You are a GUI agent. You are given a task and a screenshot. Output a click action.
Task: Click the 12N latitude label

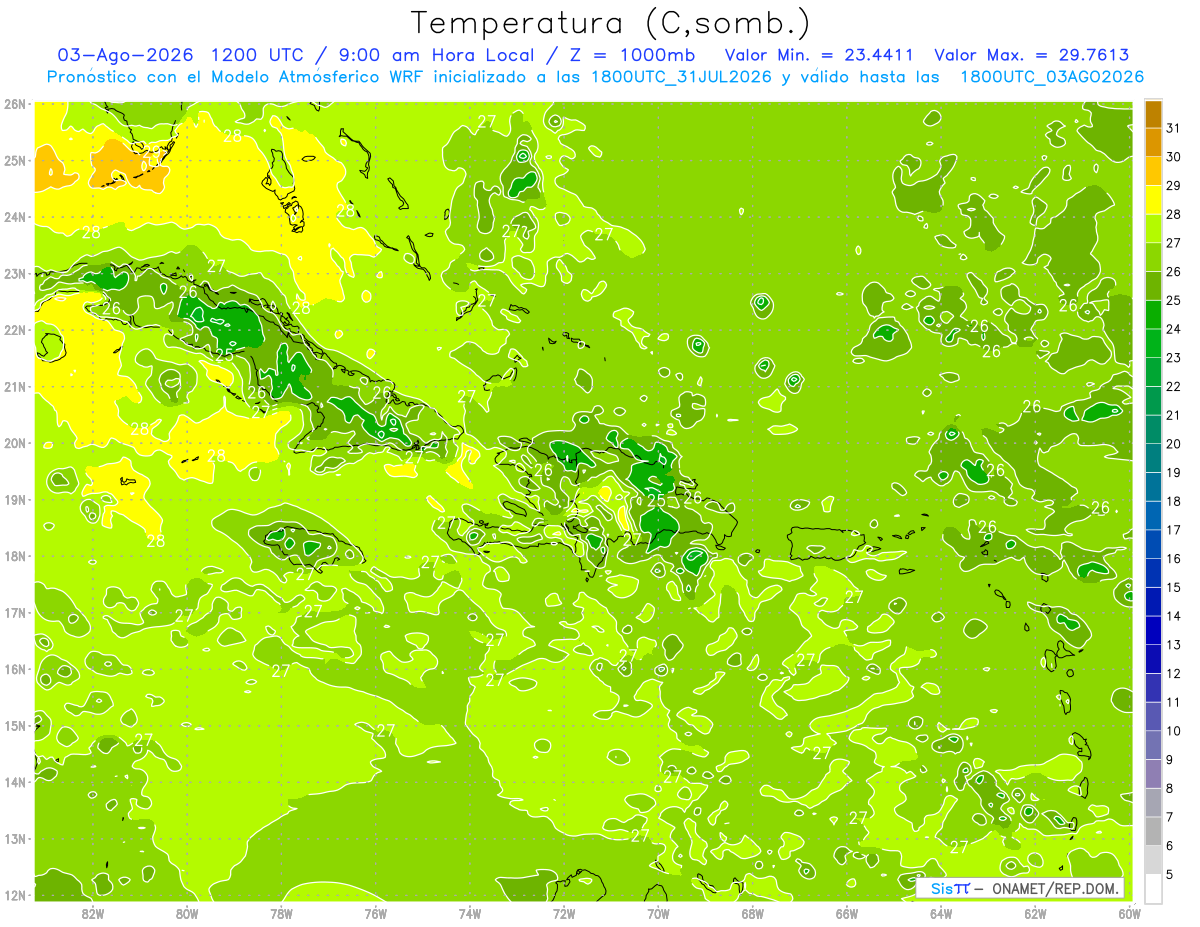[15, 895]
